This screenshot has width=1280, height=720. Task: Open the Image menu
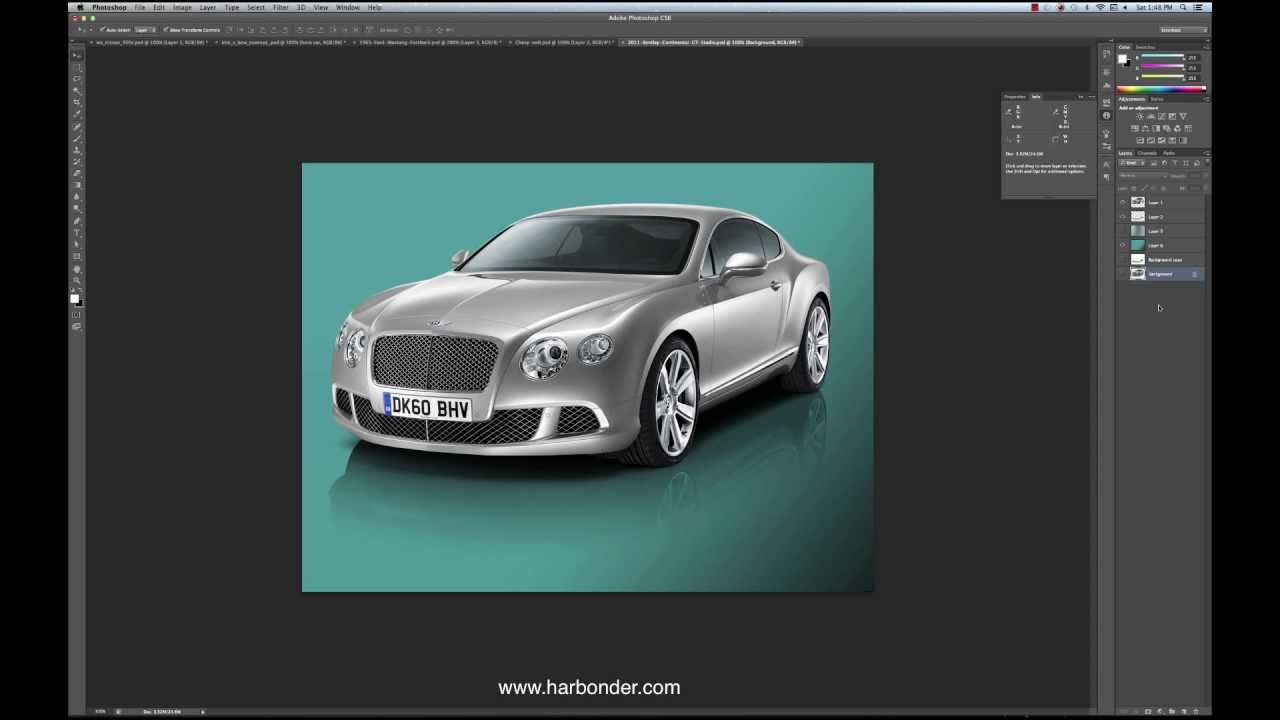182,7
